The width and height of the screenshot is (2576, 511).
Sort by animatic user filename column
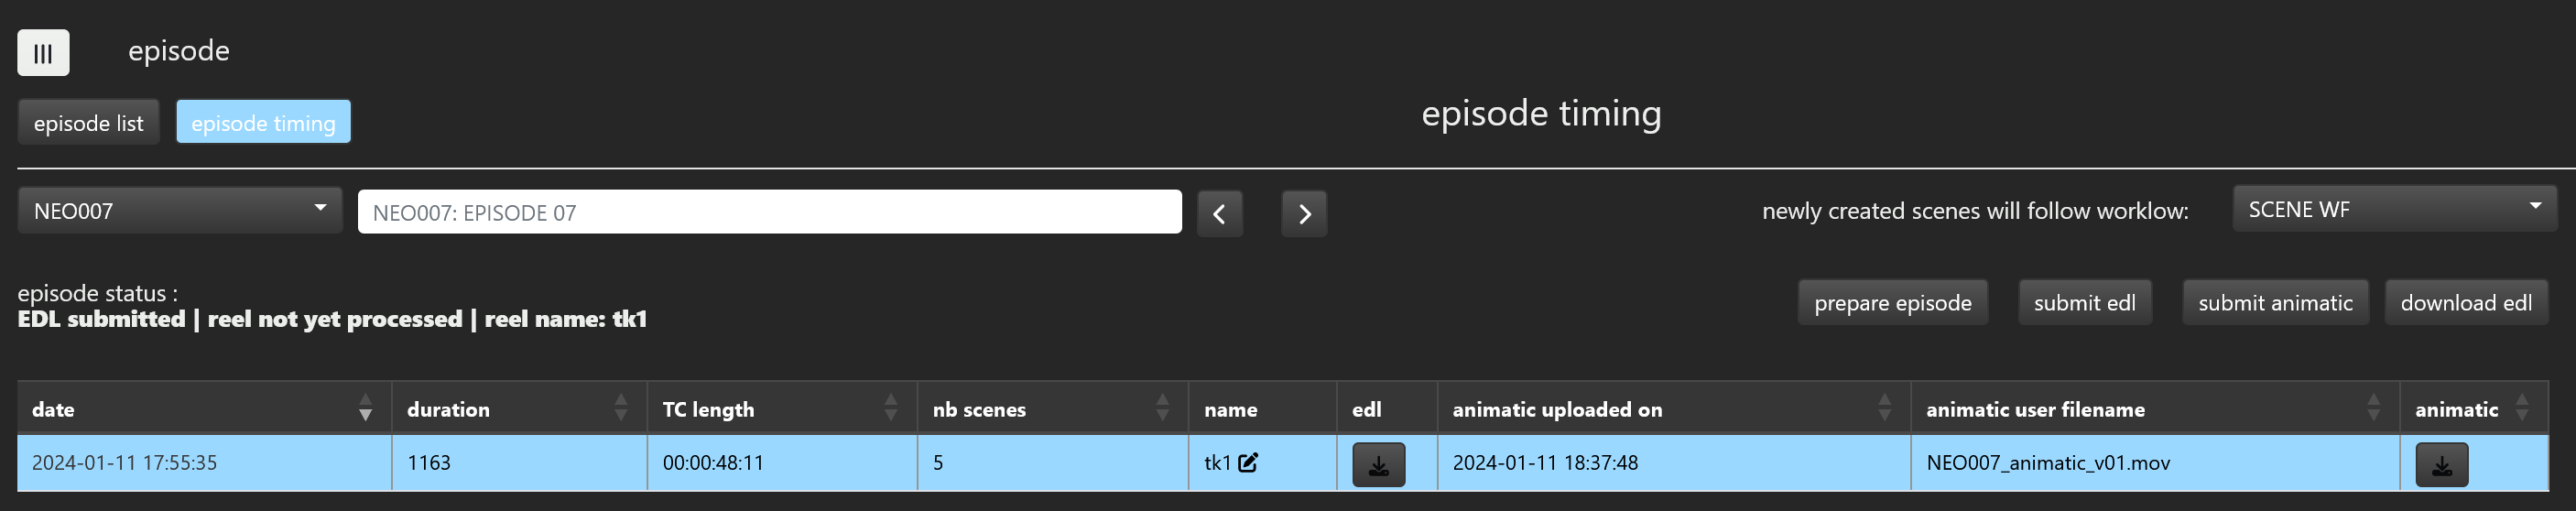click(2373, 408)
